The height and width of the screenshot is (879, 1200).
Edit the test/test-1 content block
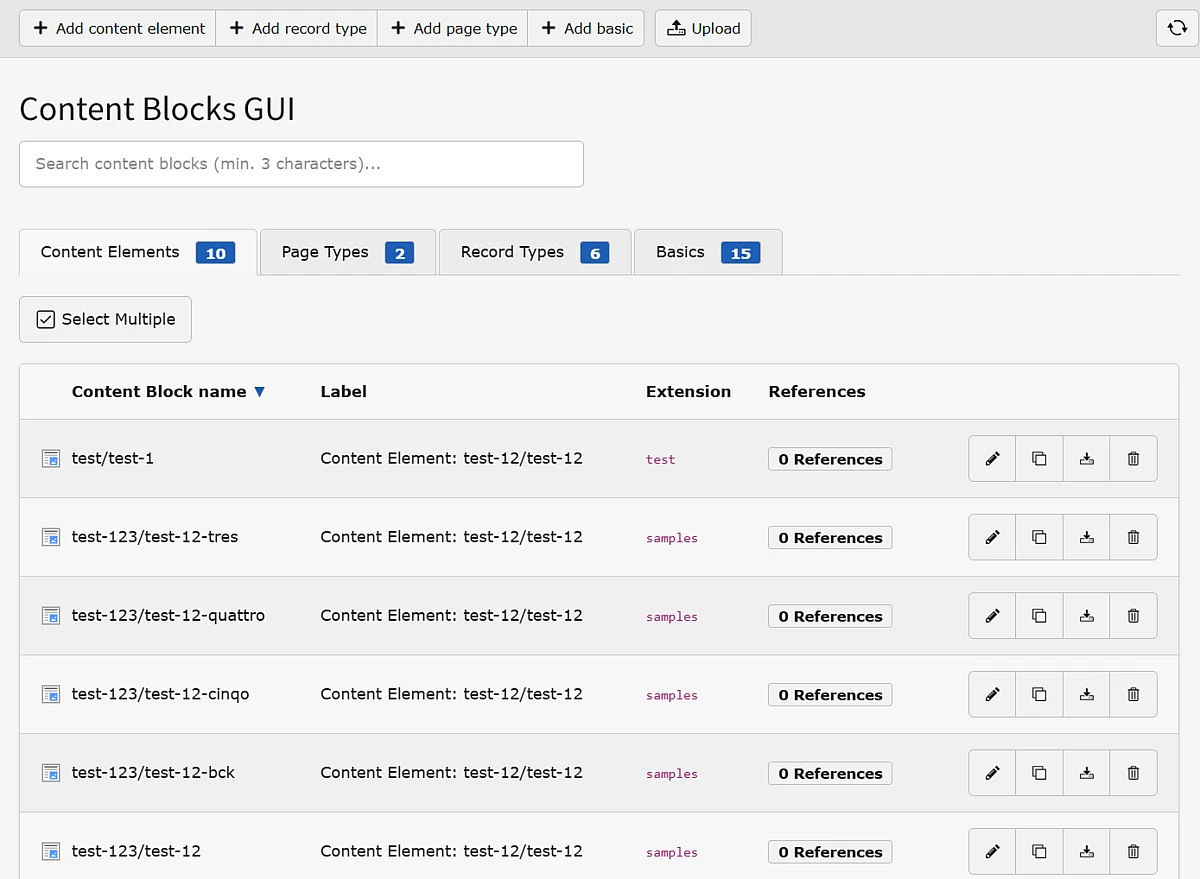[x=992, y=459]
